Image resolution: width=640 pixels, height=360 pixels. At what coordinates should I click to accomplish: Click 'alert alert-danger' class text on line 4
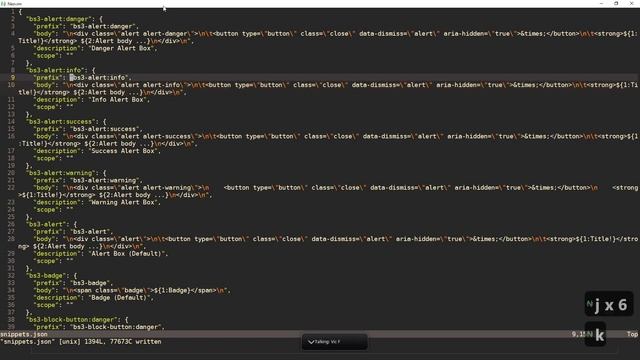click(x=154, y=33)
